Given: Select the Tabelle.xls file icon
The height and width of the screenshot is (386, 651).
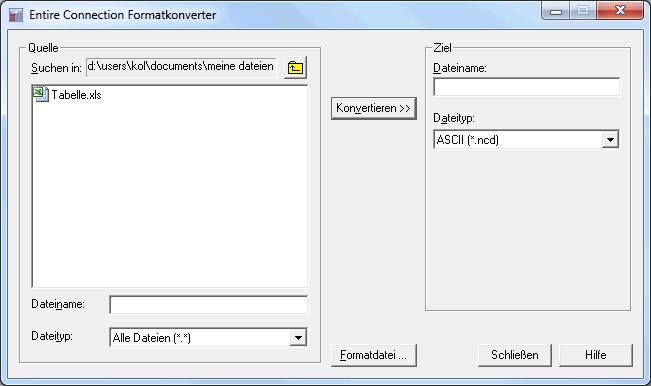Looking at the screenshot, I should [41, 94].
